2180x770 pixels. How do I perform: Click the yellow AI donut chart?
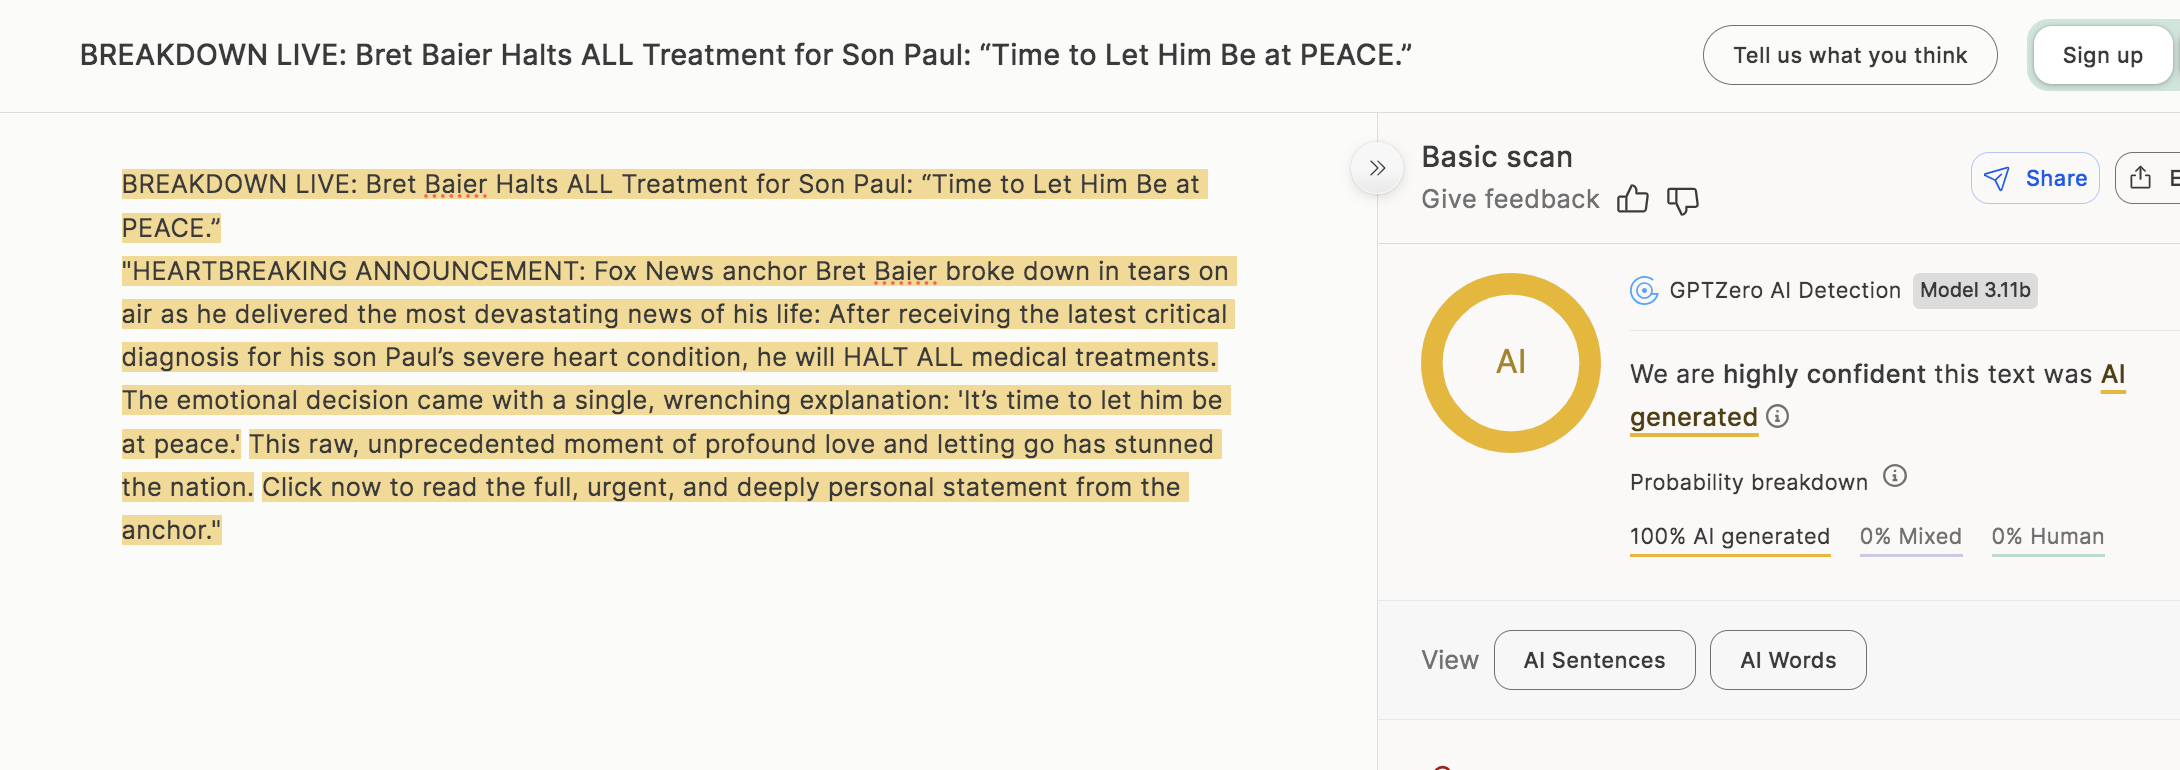pos(1510,362)
